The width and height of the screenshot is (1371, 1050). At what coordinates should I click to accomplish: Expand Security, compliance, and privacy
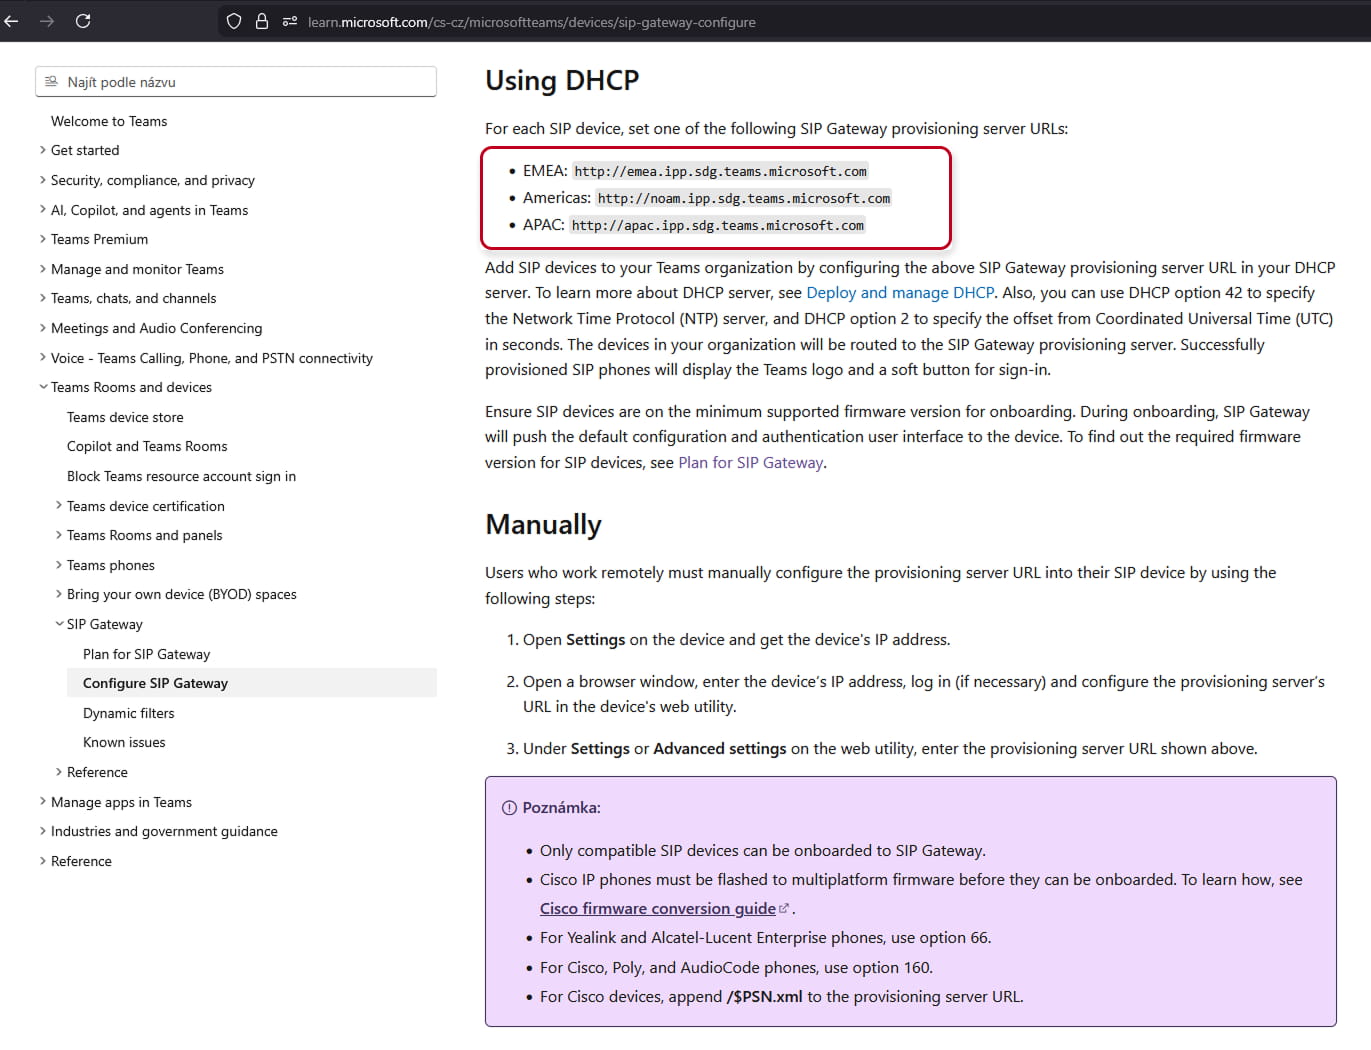153,180
